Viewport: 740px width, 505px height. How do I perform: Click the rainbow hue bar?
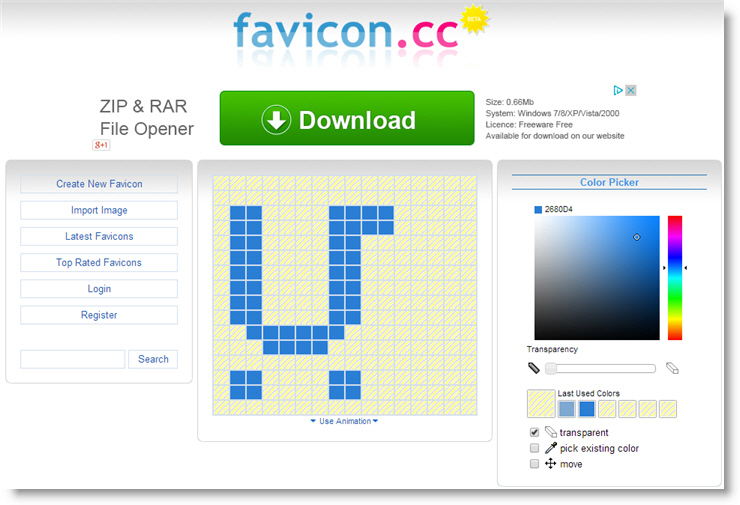(x=675, y=278)
